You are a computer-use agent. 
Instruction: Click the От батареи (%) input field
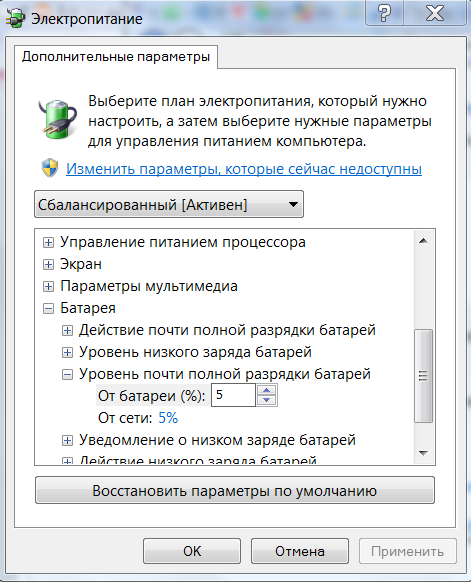(x=233, y=395)
